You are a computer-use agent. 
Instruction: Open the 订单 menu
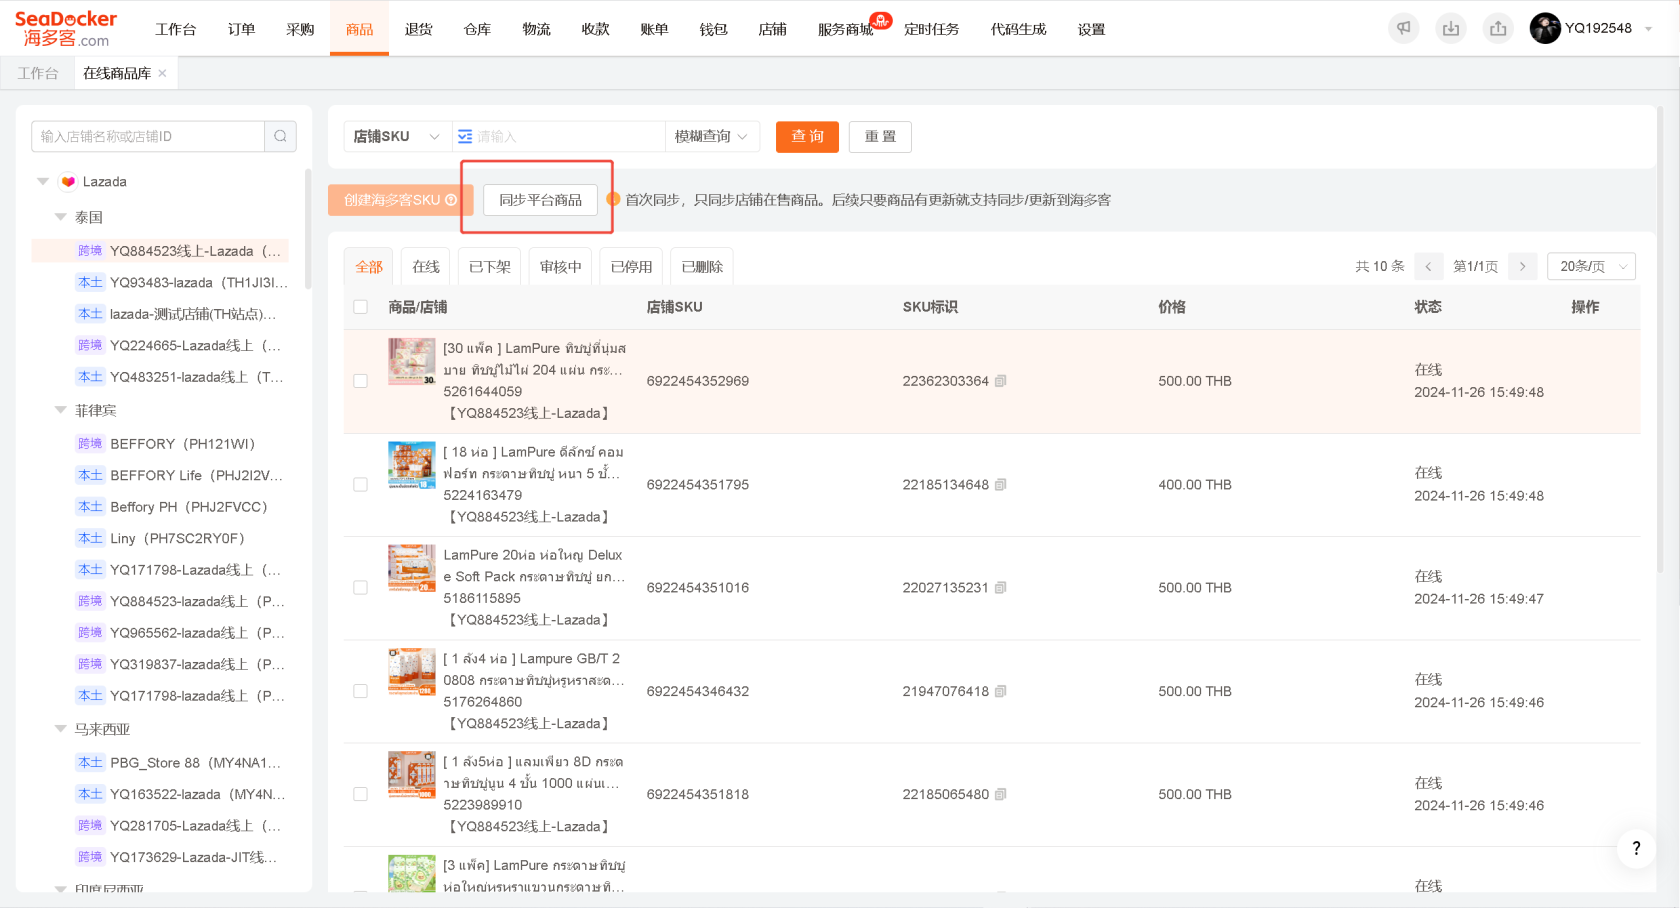coord(241,29)
